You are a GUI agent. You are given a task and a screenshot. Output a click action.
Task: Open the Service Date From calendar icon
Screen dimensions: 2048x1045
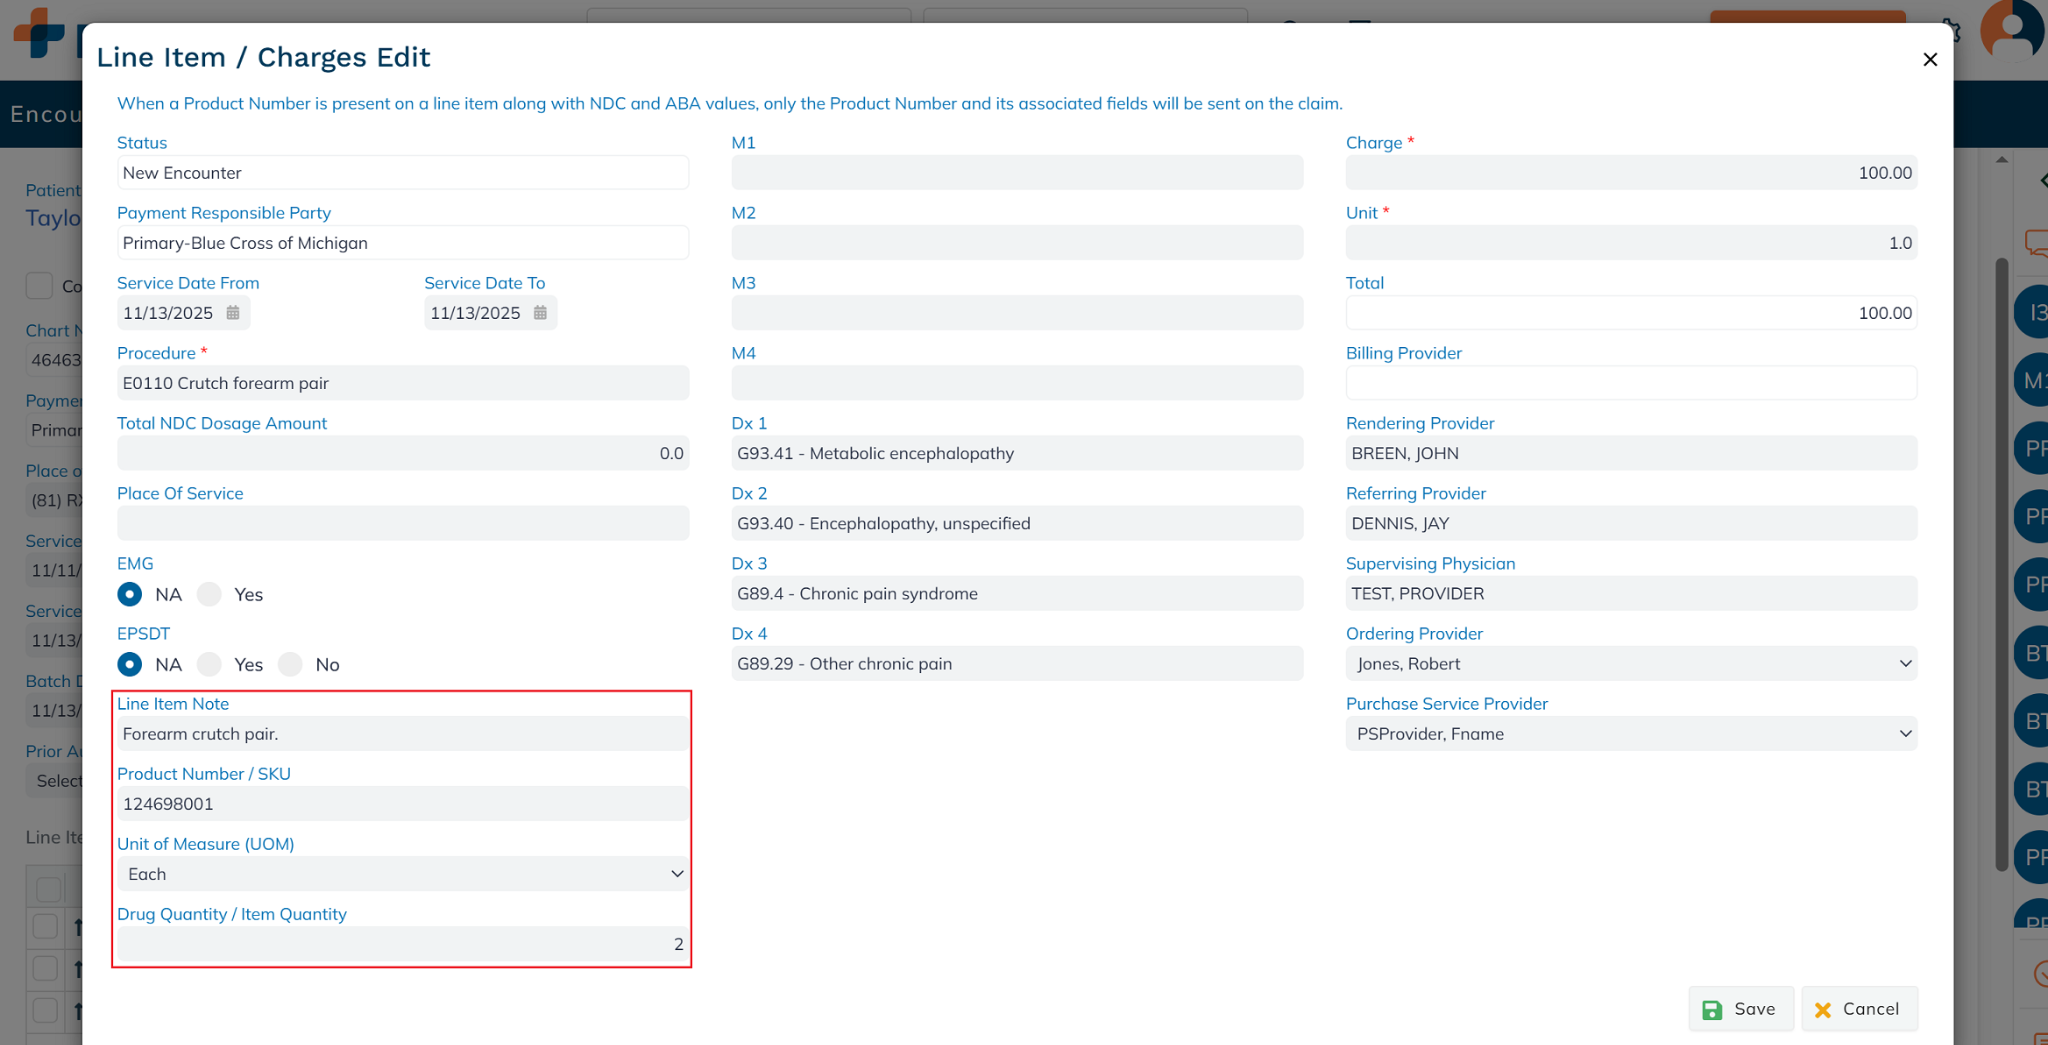[x=233, y=313]
